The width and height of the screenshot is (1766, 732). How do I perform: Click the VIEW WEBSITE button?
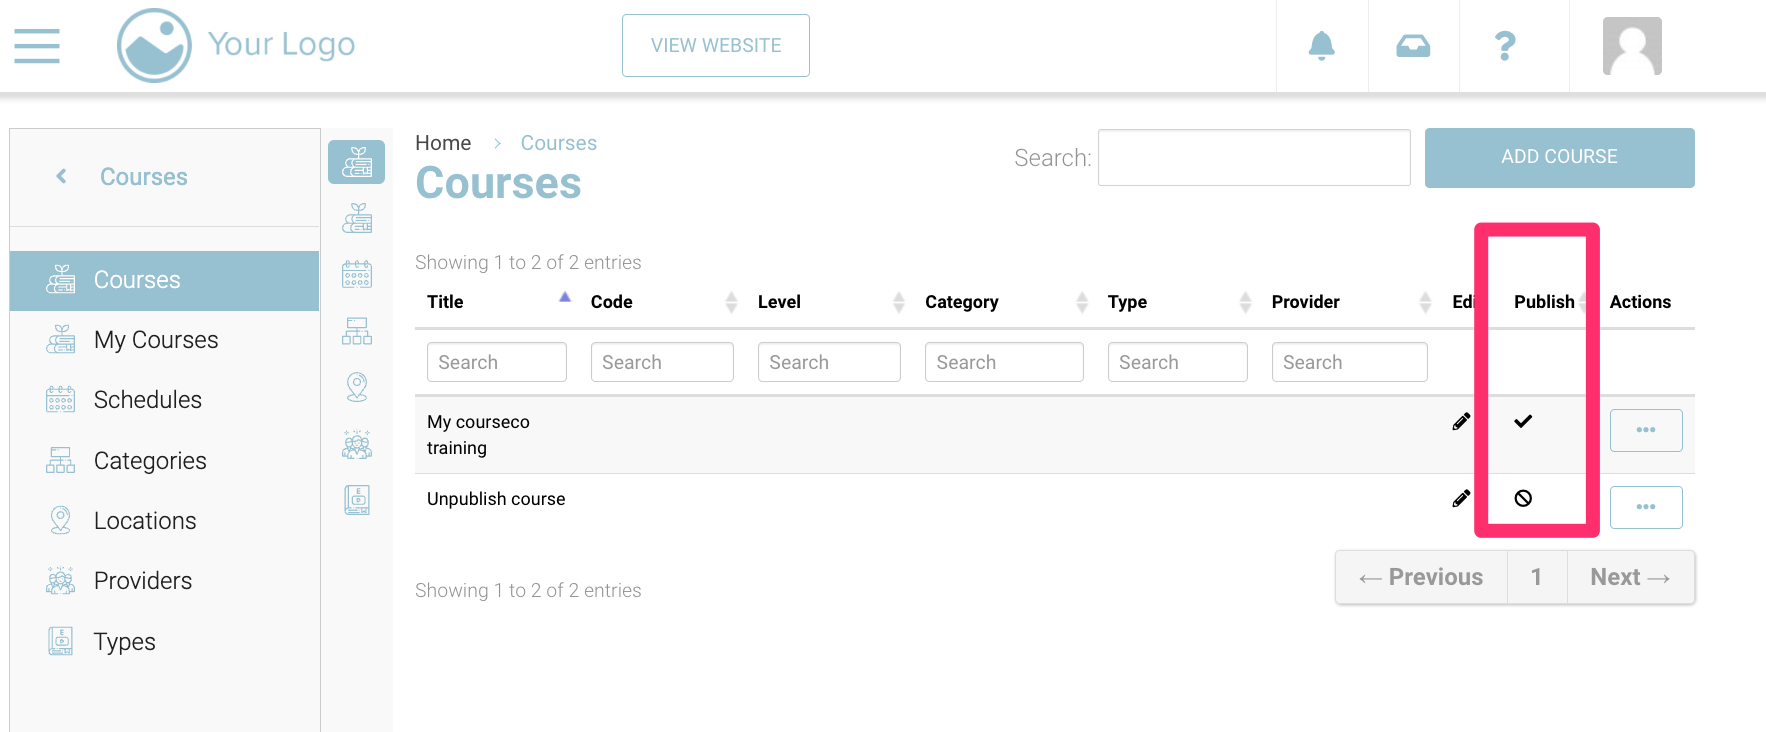point(715,46)
